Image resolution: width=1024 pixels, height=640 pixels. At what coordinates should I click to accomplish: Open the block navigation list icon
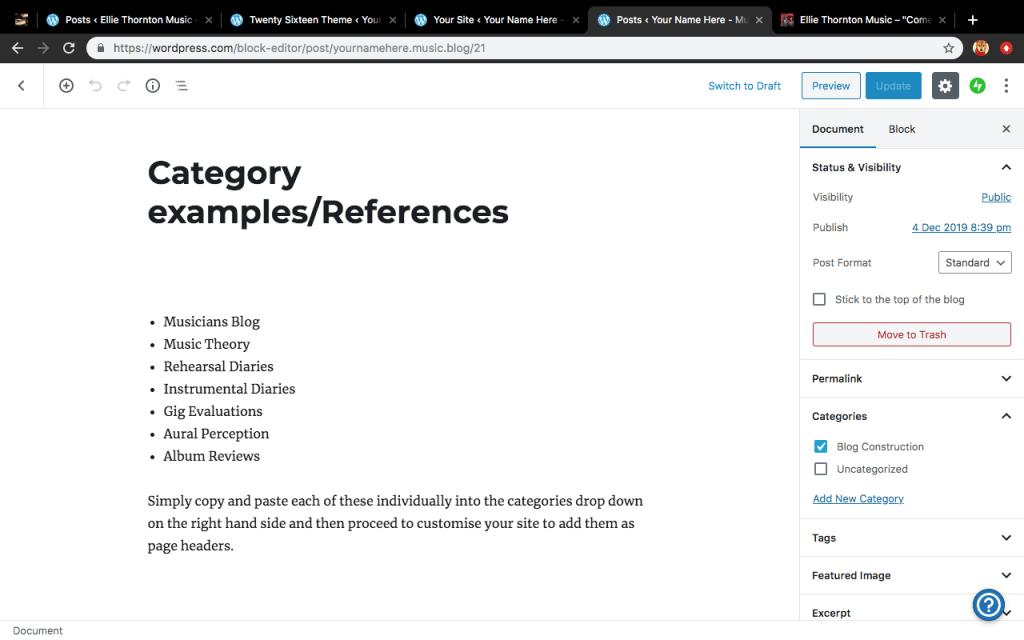tap(181, 86)
